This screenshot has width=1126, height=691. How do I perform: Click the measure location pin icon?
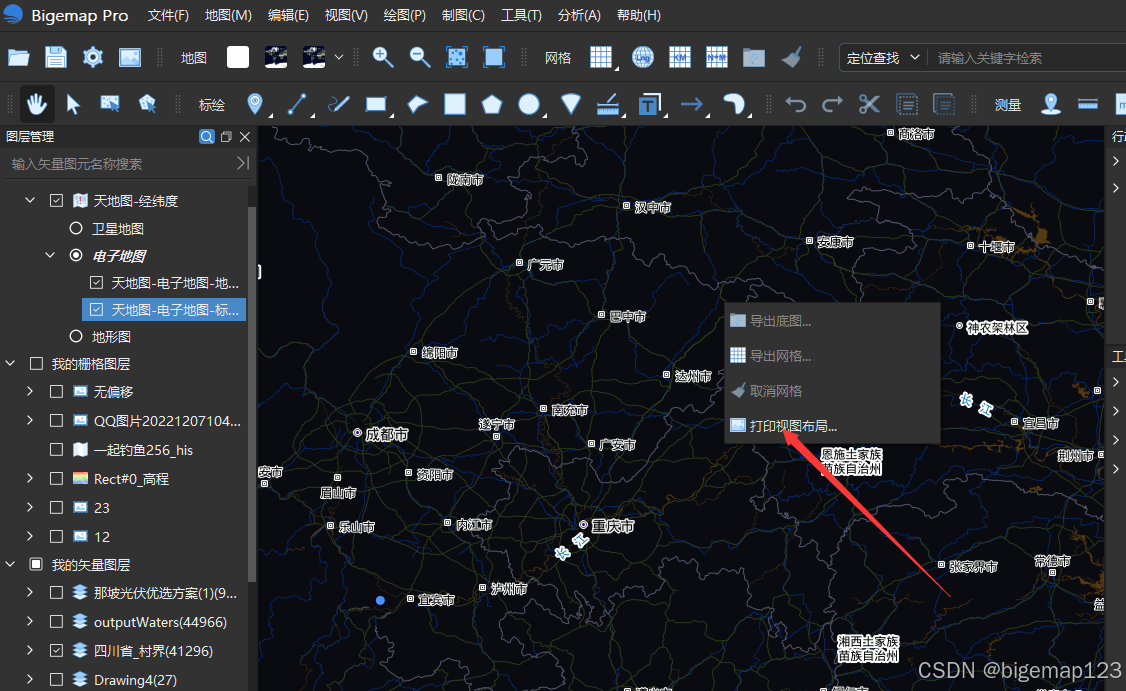[1051, 104]
